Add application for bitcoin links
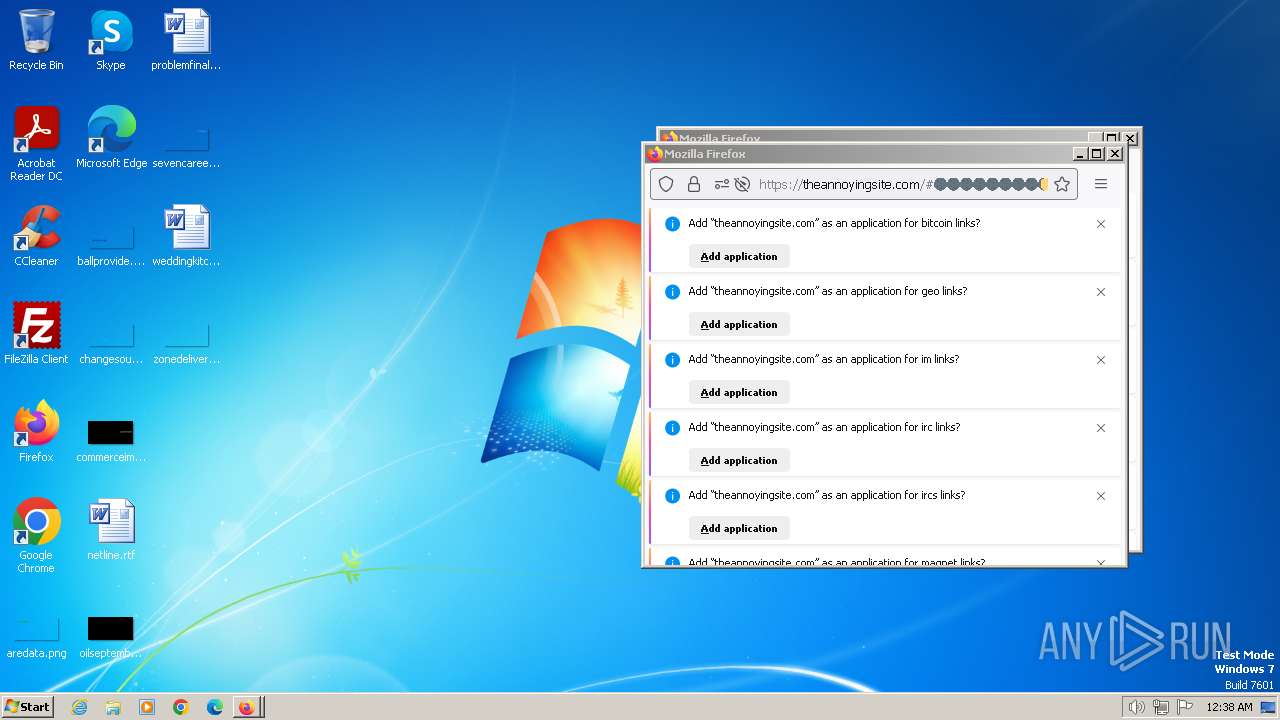The image size is (1280, 720). point(739,256)
